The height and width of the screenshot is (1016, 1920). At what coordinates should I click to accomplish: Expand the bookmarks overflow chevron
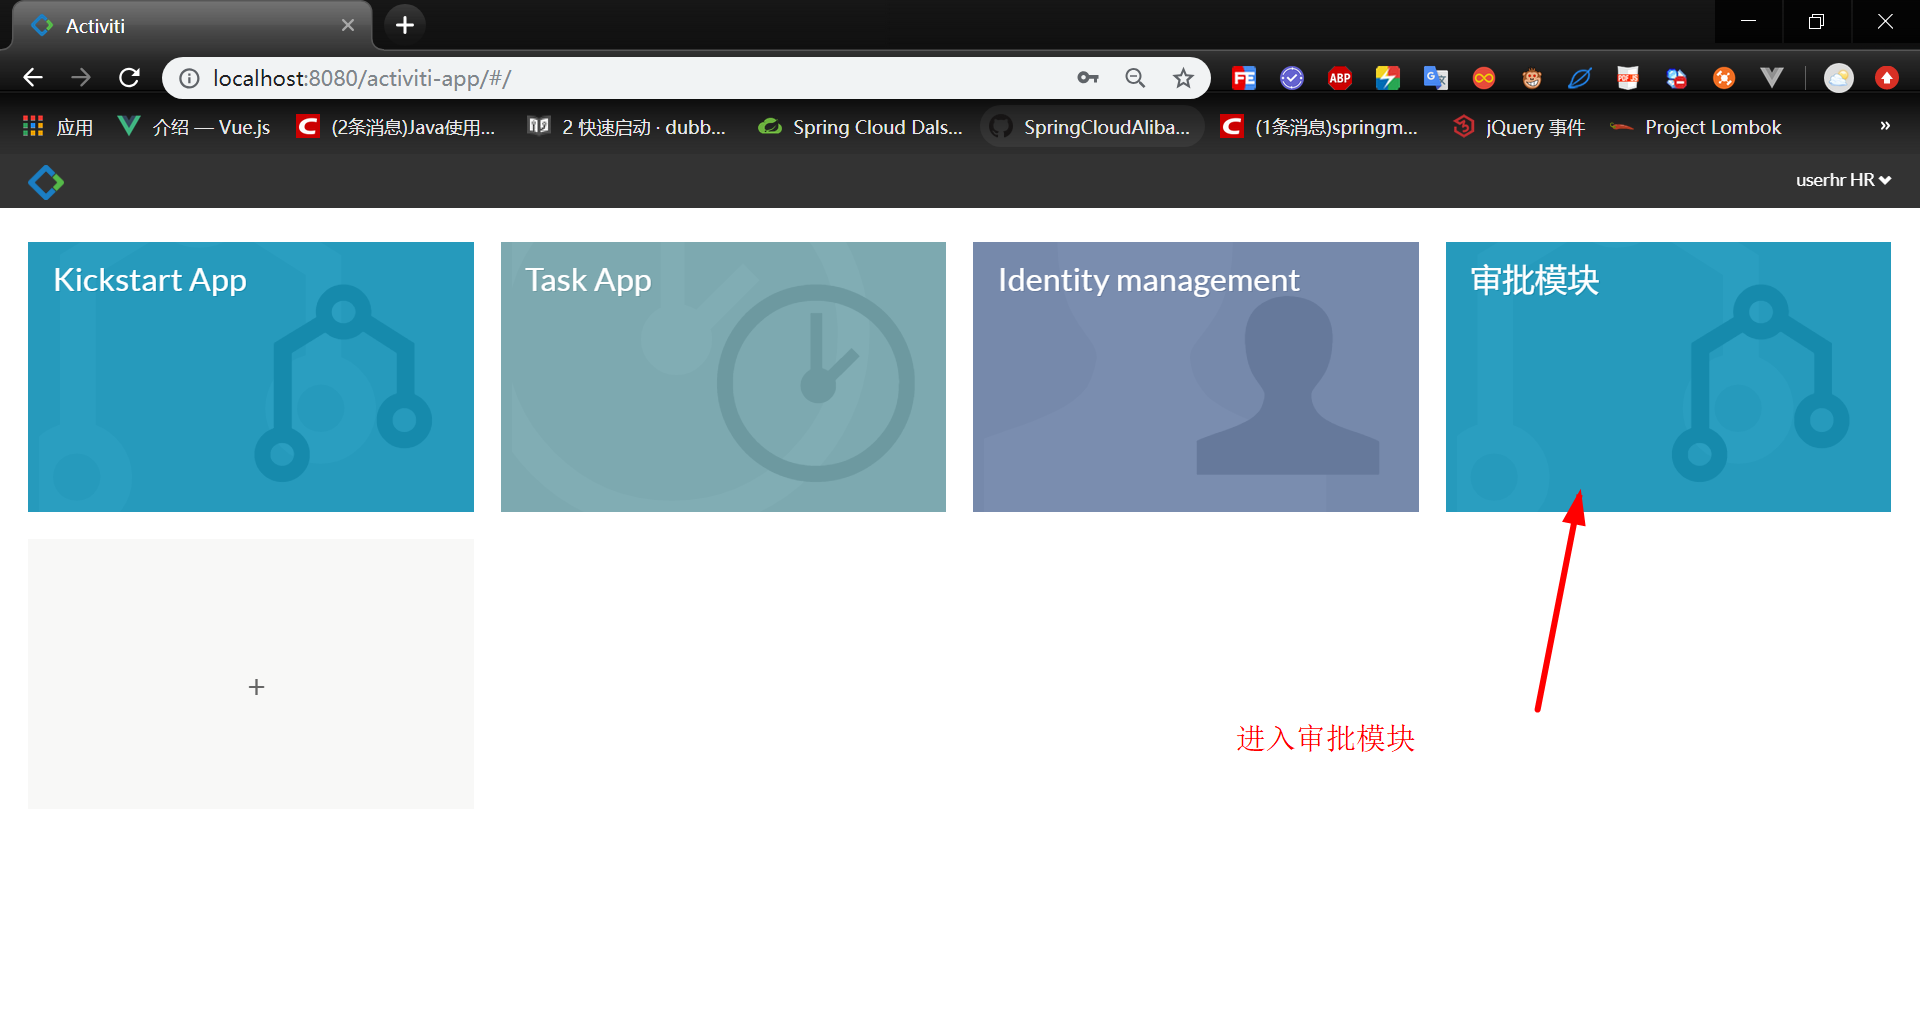1884,126
